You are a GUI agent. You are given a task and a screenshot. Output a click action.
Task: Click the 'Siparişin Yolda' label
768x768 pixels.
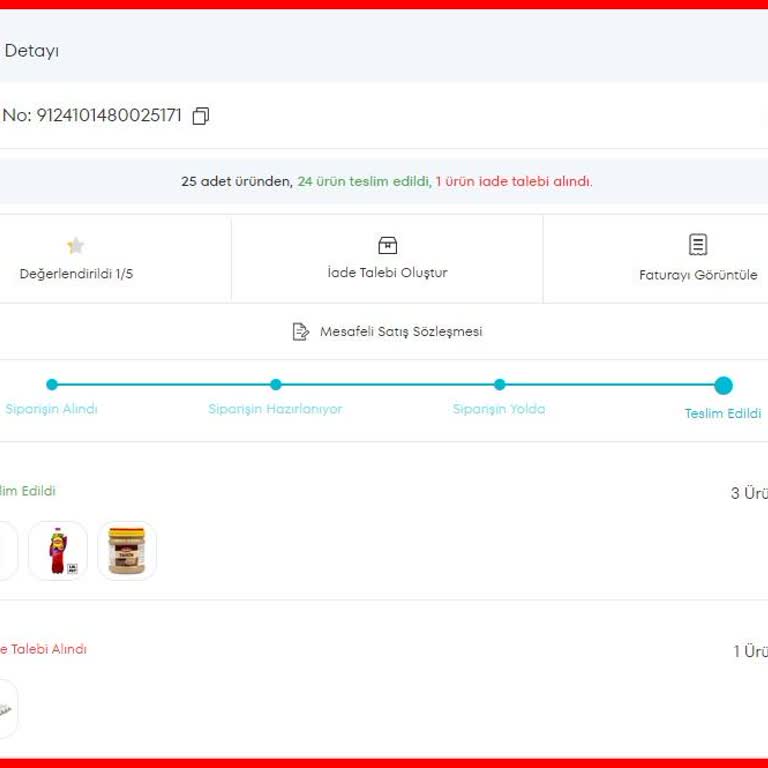(499, 409)
